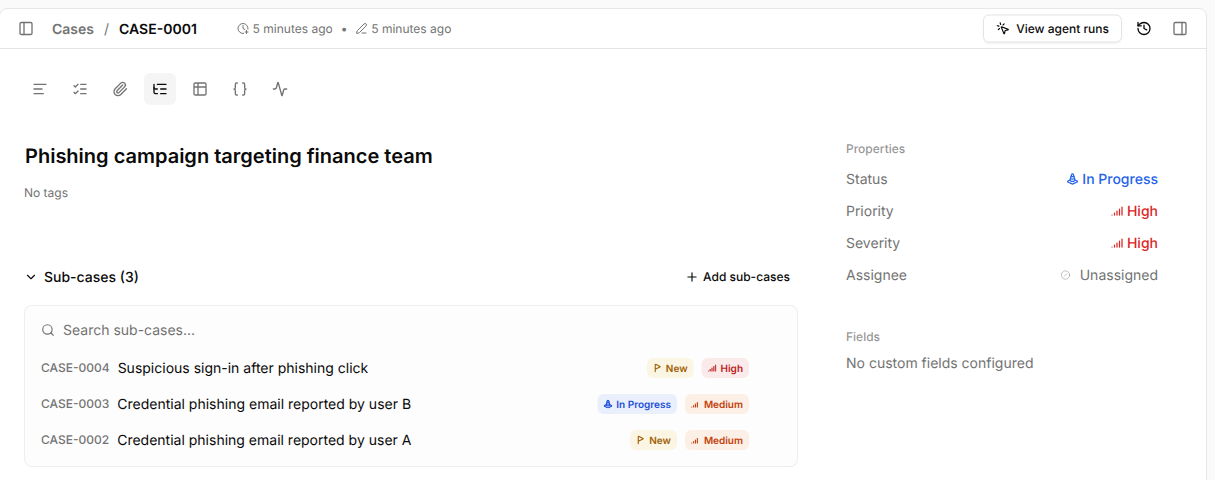Screen dimensions: 1215x480
Task: Click the Fields heading
Action: click(863, 337)
